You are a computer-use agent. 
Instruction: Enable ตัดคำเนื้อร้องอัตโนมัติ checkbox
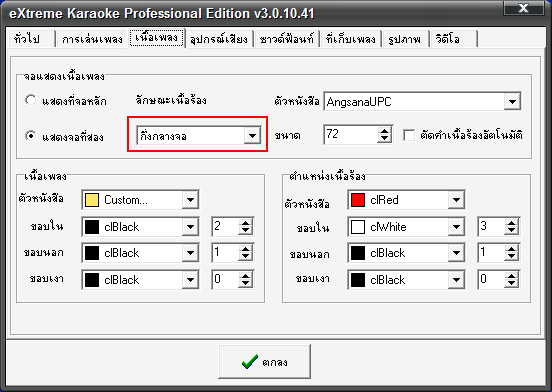pyautogui.click(x=409, y=135)
